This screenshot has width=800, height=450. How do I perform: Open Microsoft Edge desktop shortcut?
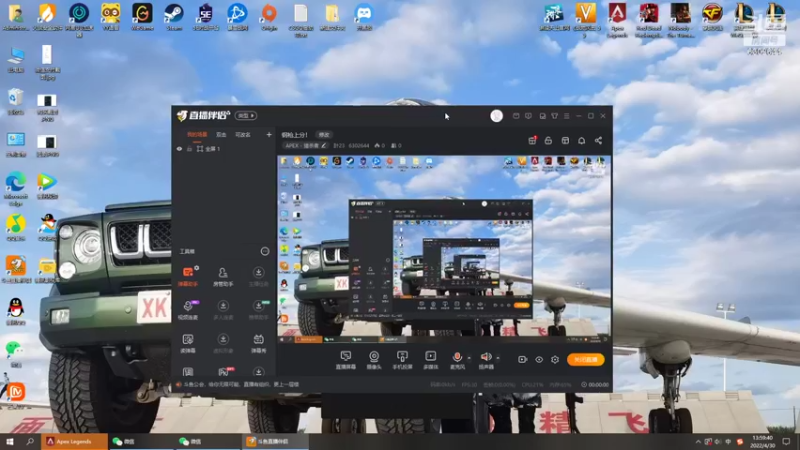click(x=16, y=189)
